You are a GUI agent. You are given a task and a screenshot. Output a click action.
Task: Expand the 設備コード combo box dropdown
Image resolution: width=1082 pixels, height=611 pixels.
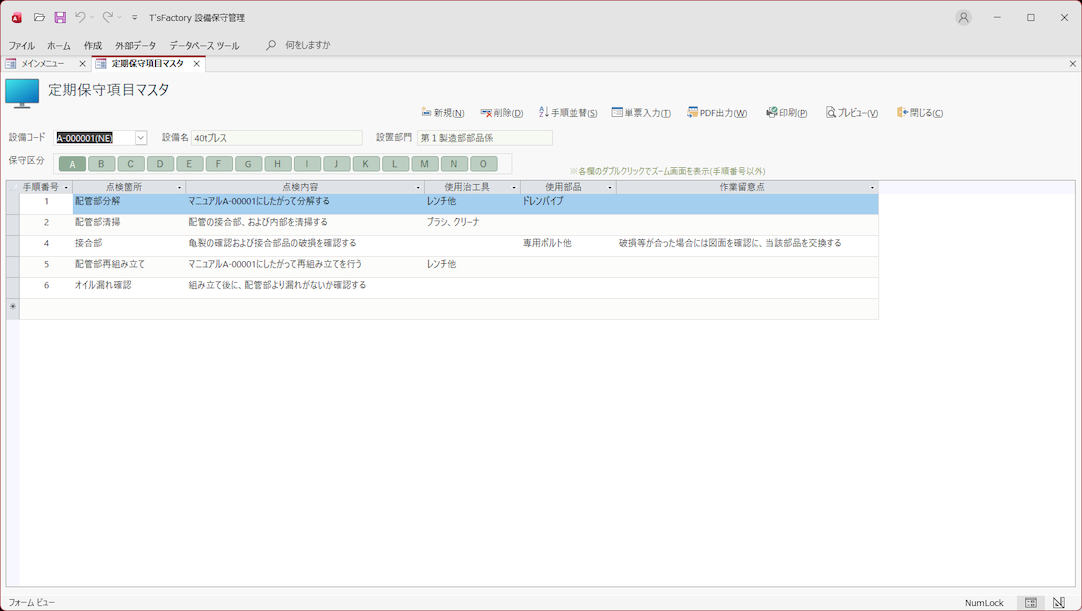click(141, 138)
